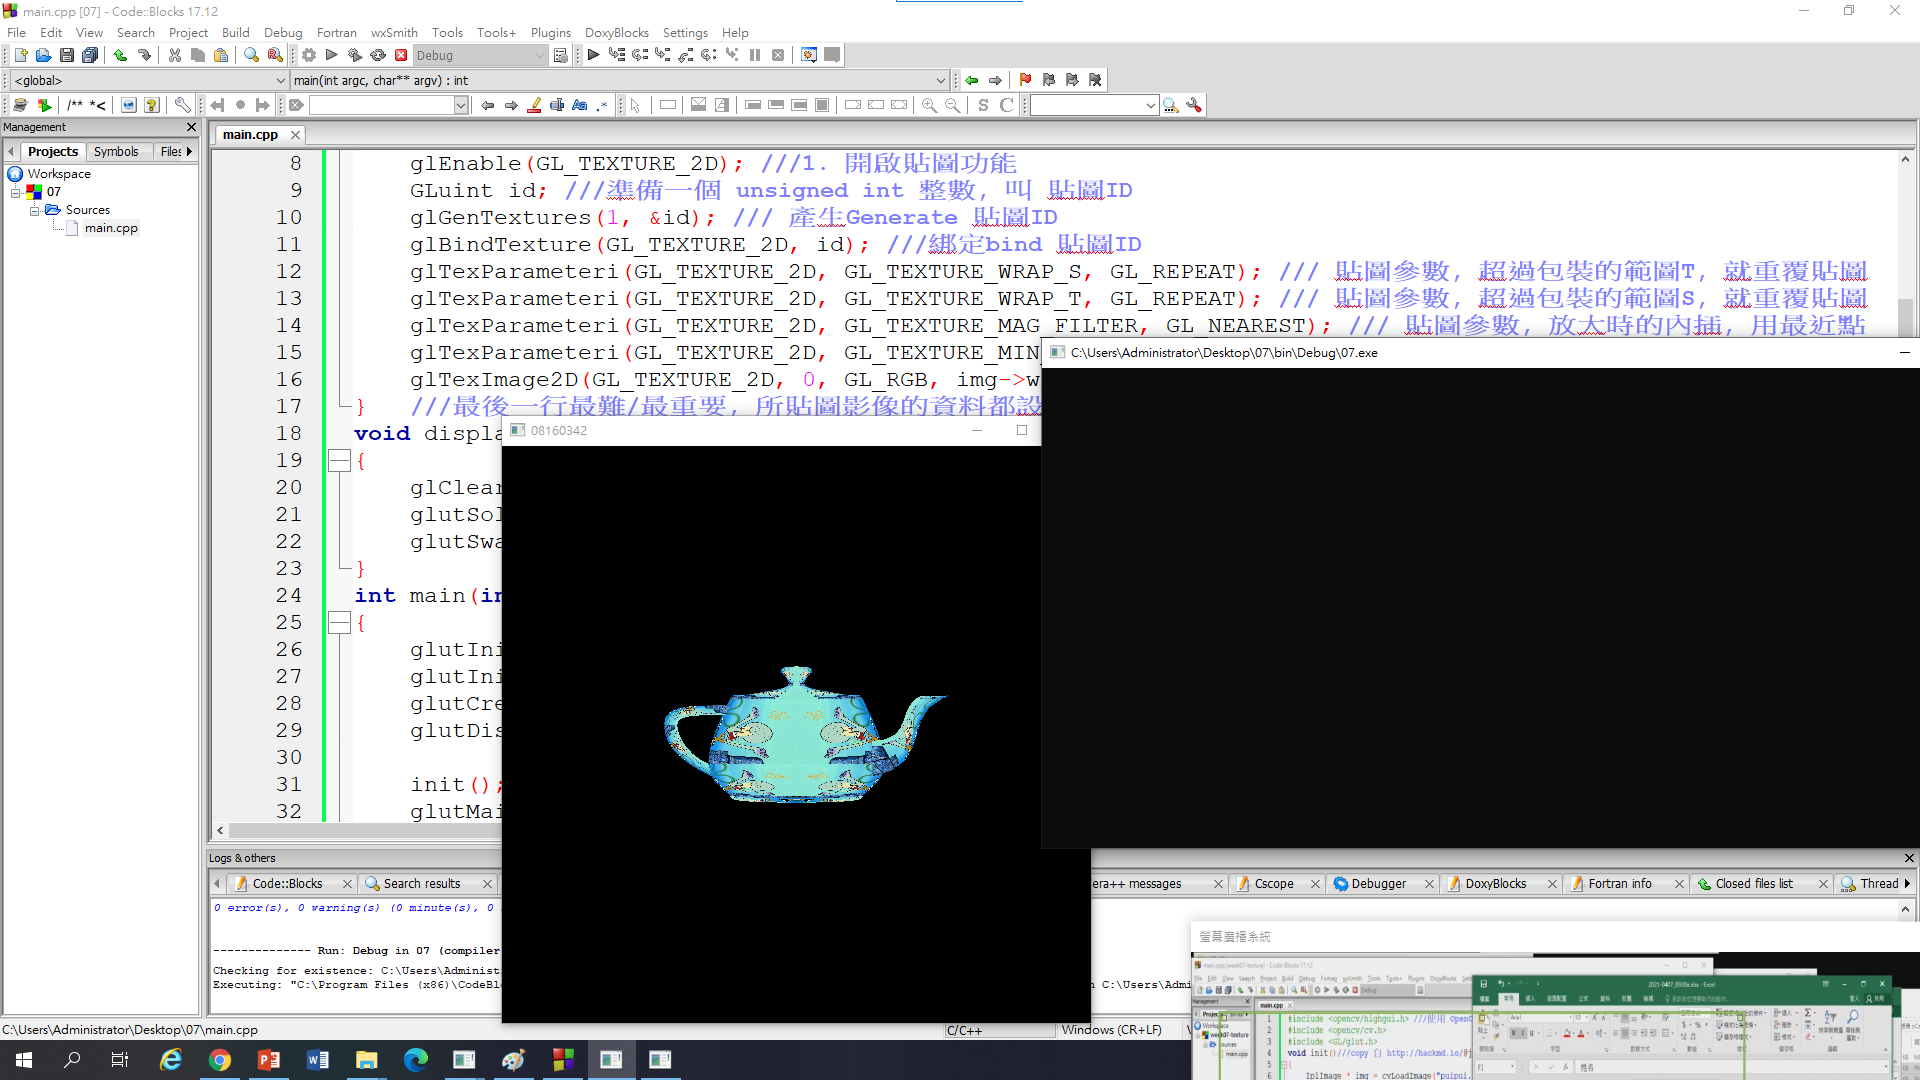Toggle highlight search results marker
This screenshot has height=1080, width=1920.
tap(534, 105)
